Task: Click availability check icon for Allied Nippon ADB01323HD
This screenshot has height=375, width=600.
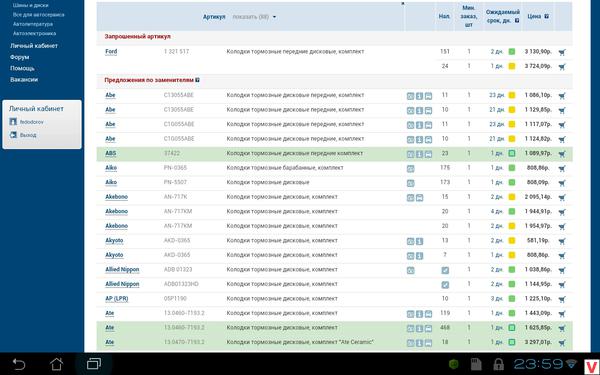Action: coord(445,285)
